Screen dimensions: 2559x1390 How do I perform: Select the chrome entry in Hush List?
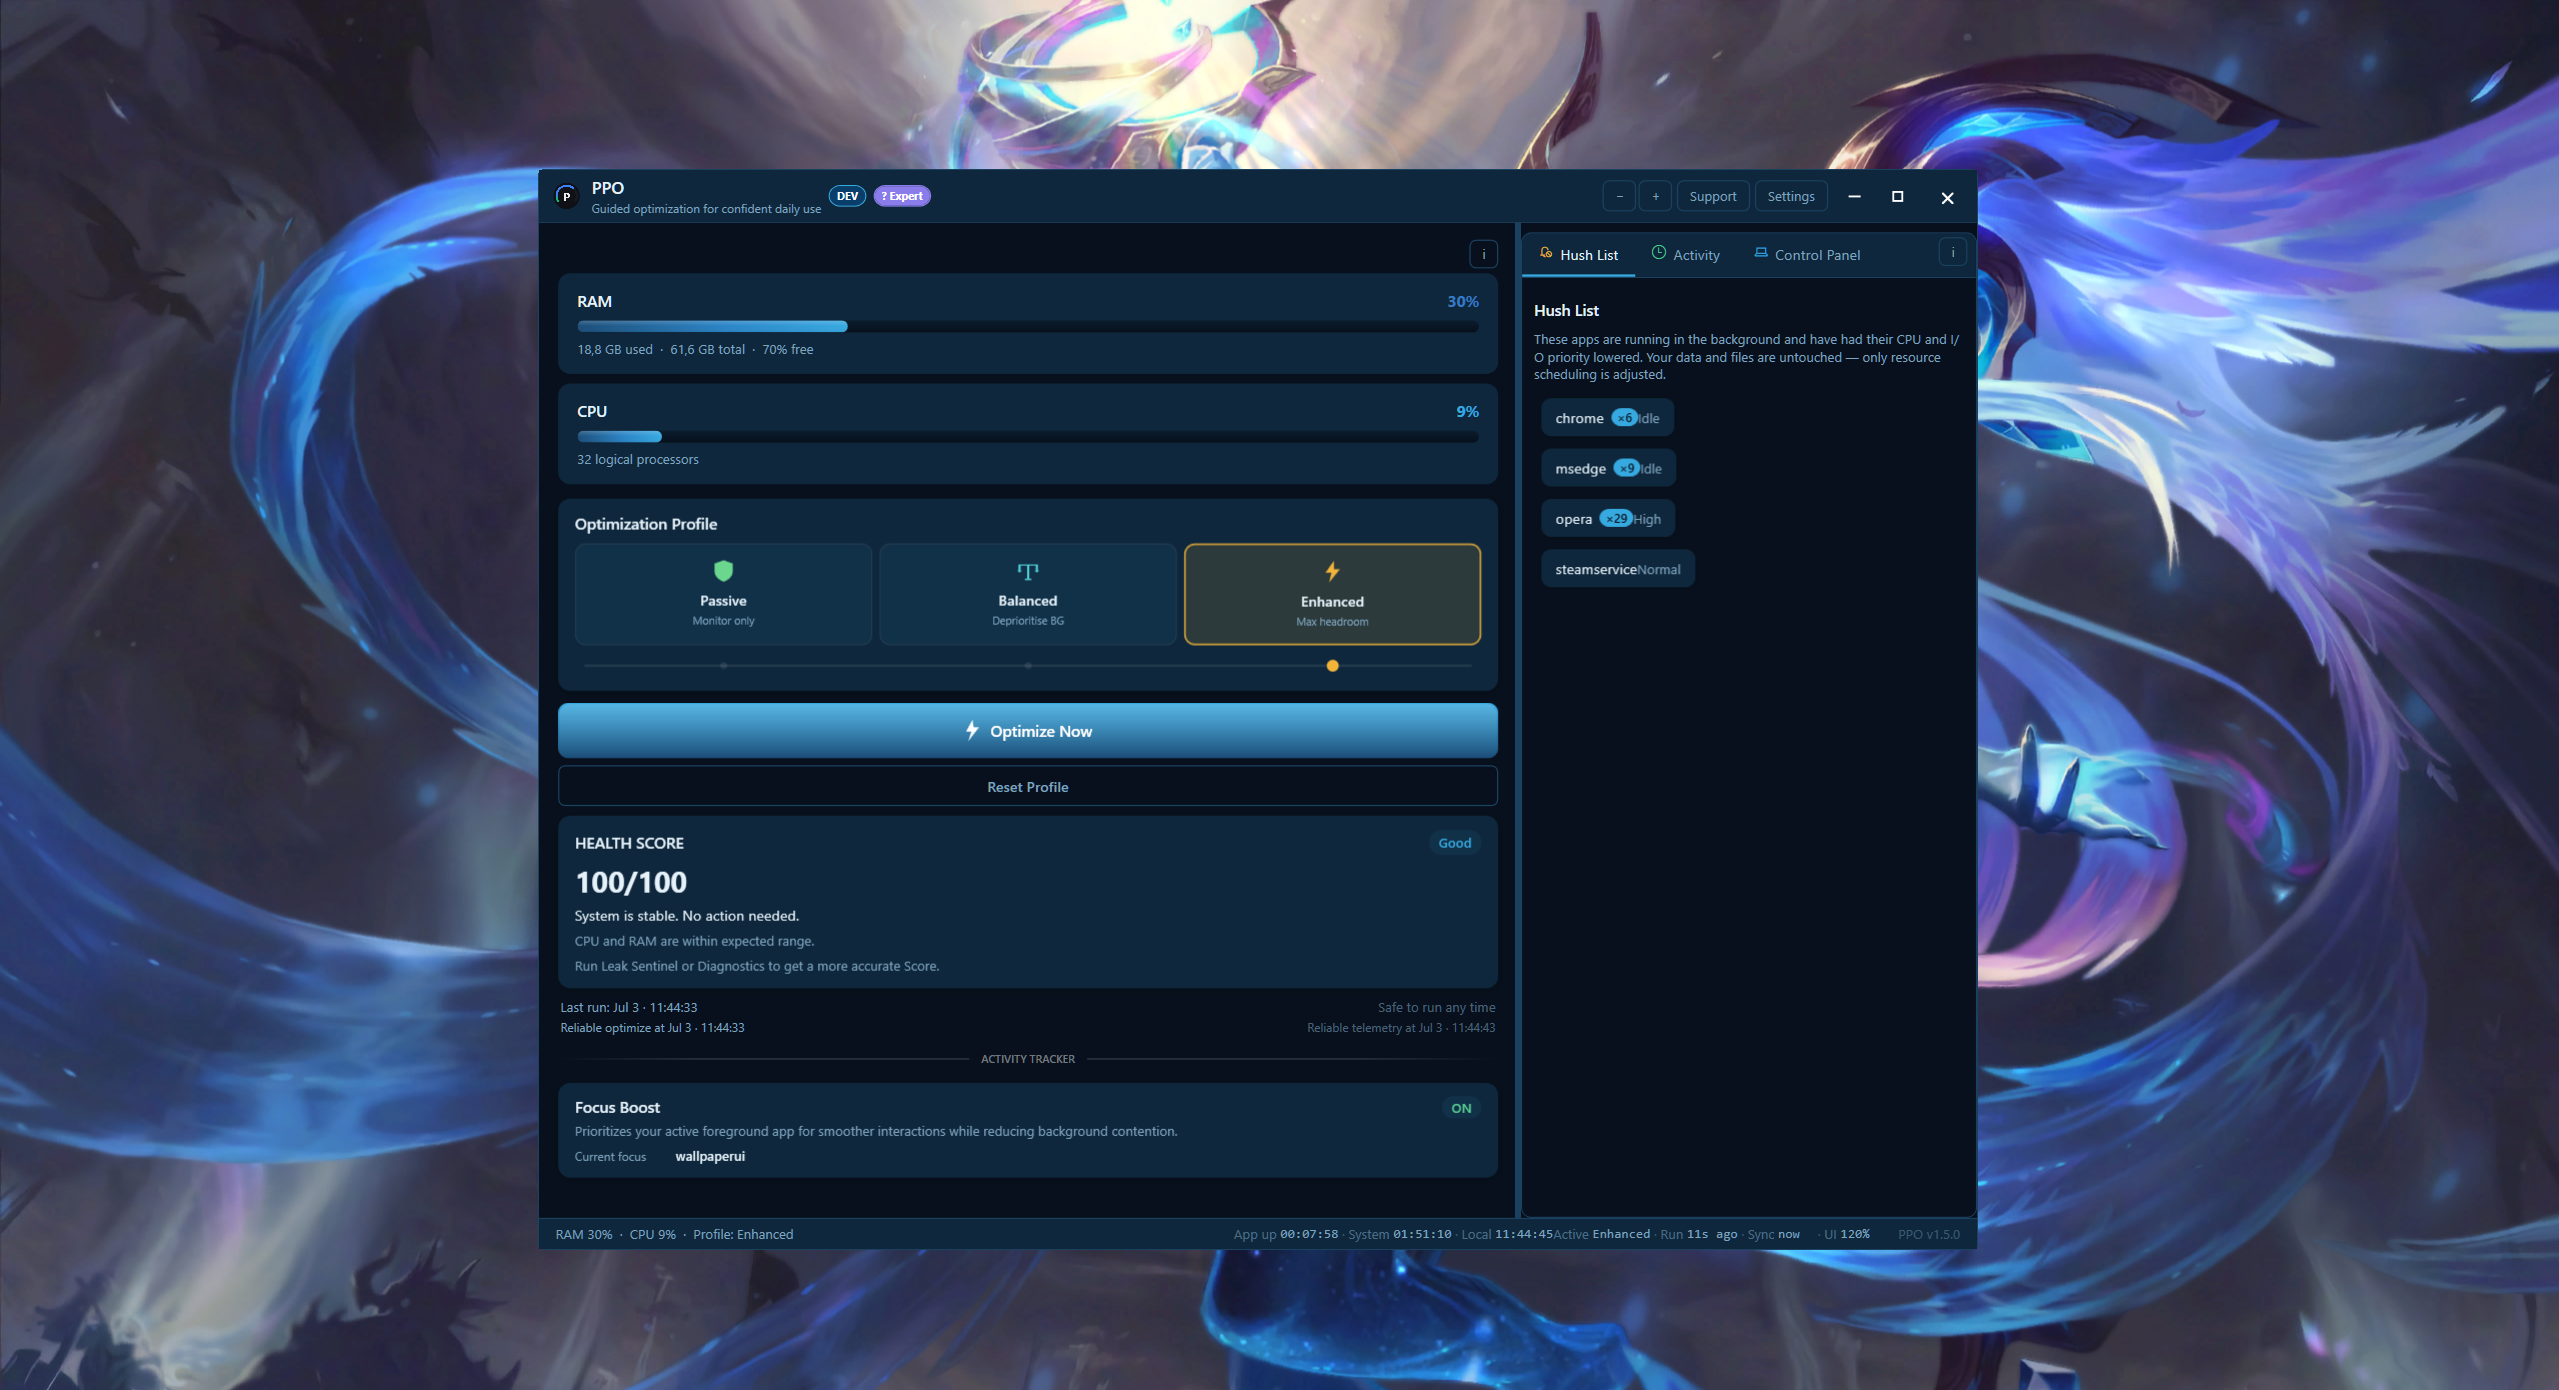(x=1607, y=418)
